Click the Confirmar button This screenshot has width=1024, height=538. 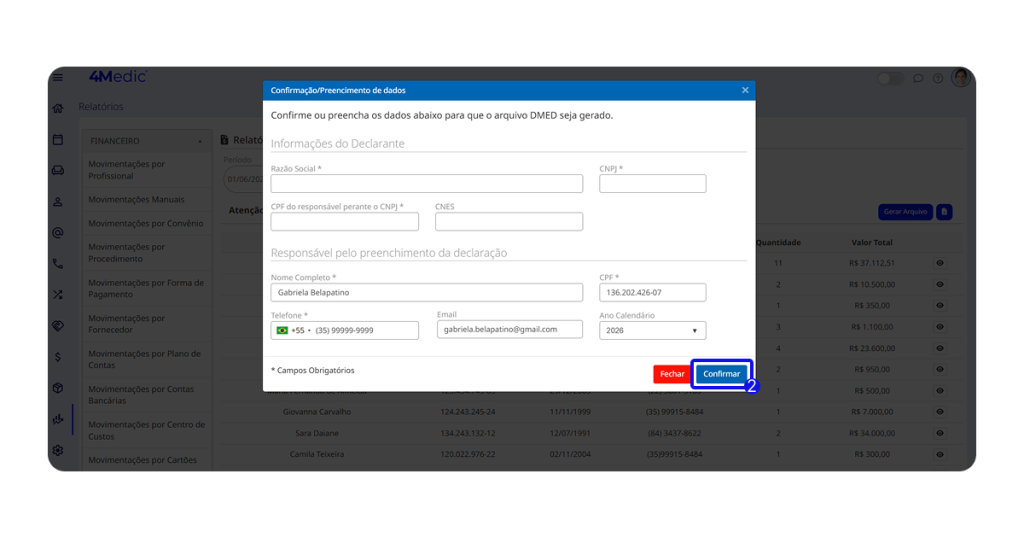pyautogui.click(x=721, y=374)
